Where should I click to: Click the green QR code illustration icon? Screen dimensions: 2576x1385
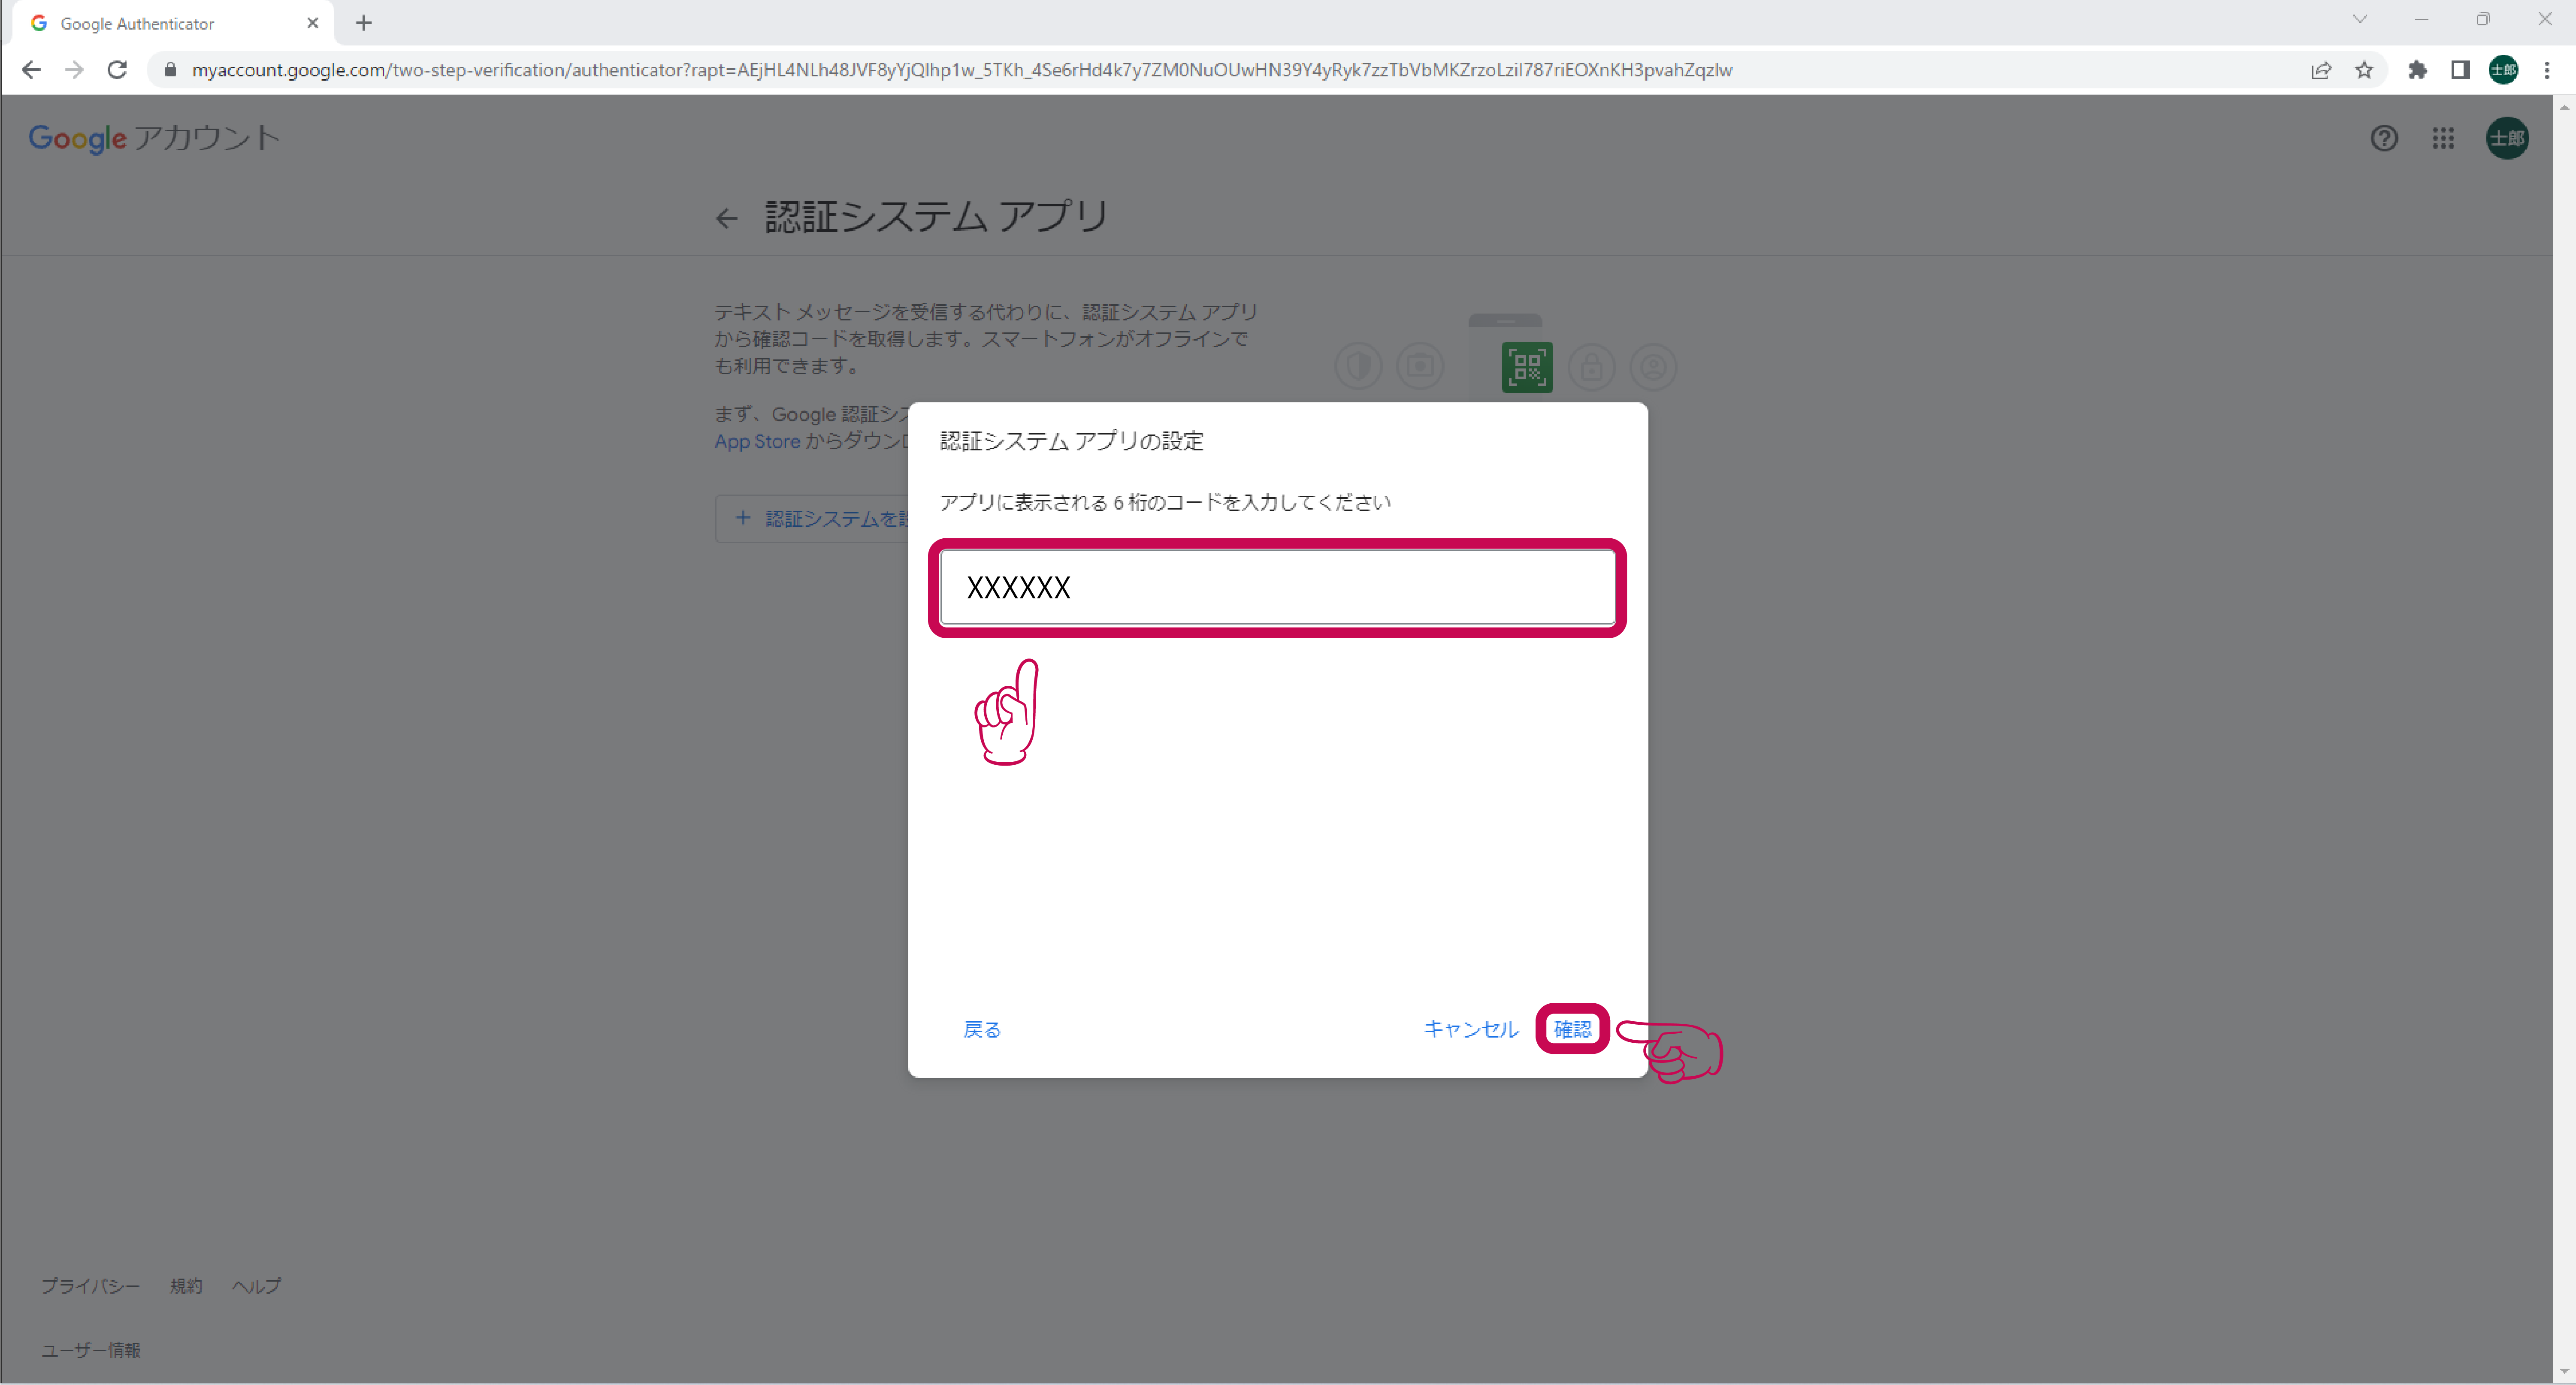(1527, 367)
